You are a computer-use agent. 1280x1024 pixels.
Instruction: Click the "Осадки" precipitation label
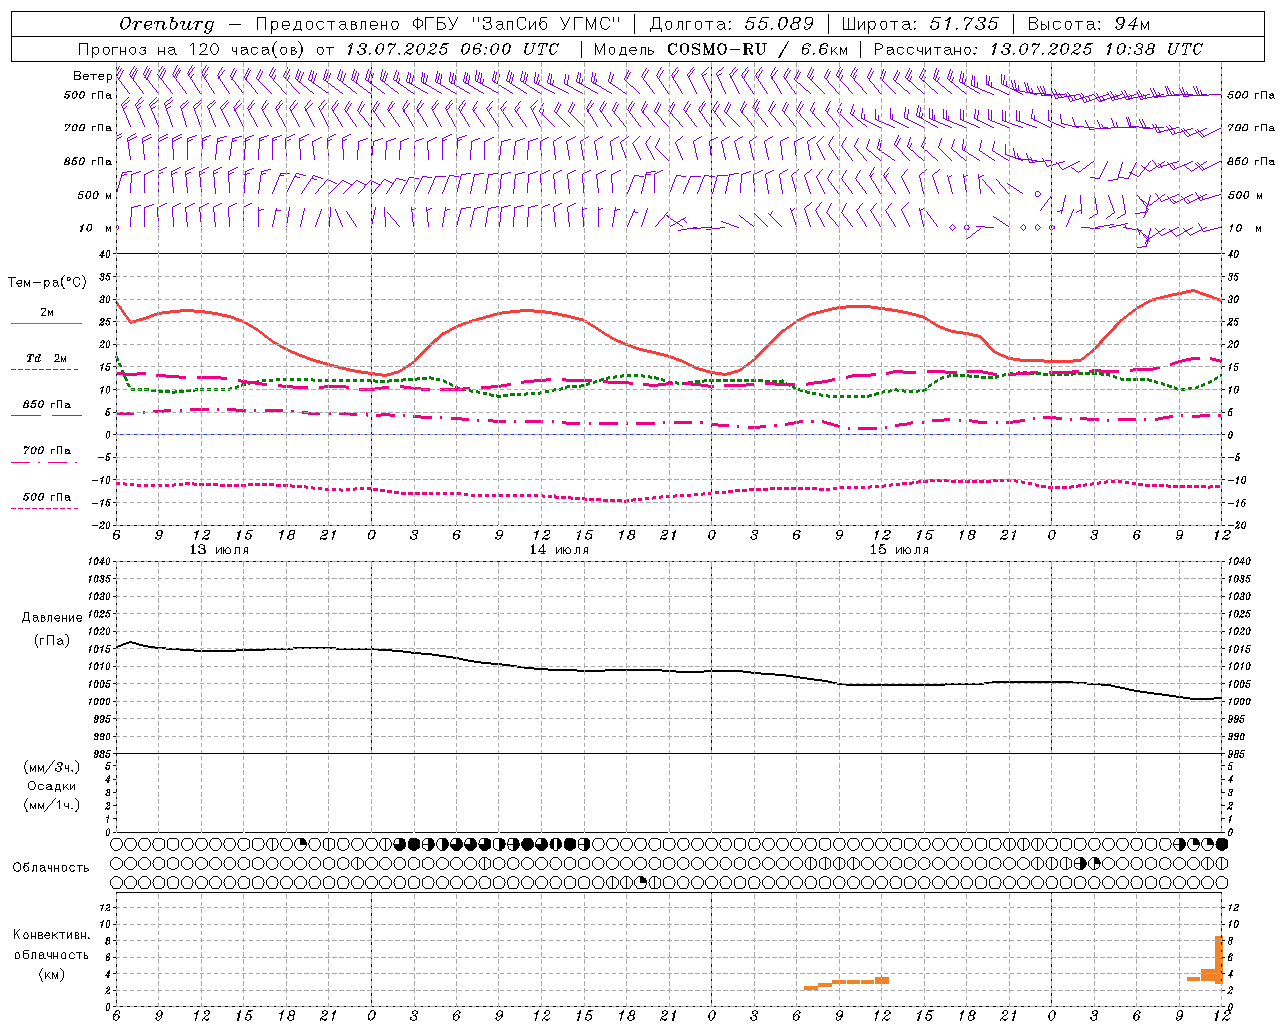pyautogui.click(x=52, y=786)
